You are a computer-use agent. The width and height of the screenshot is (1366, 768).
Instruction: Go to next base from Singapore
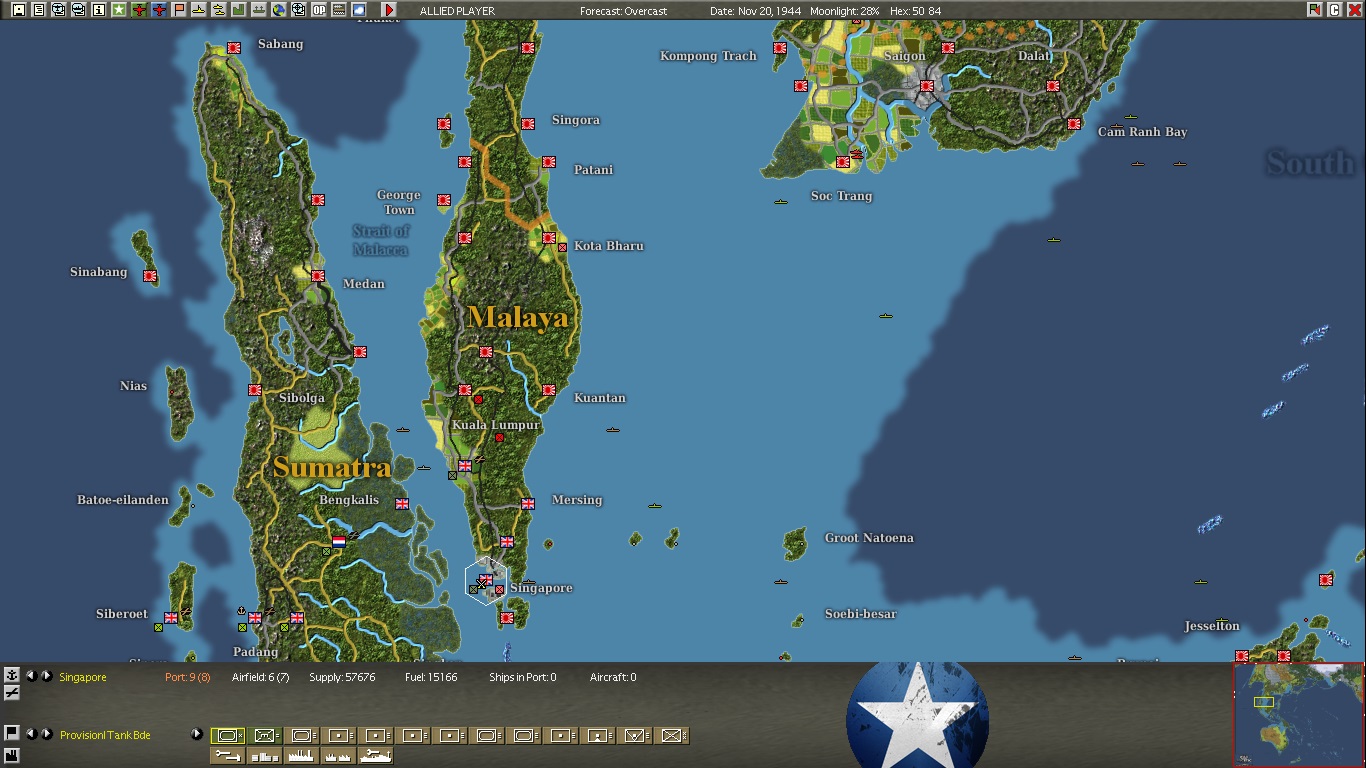[x=46, y=676]
